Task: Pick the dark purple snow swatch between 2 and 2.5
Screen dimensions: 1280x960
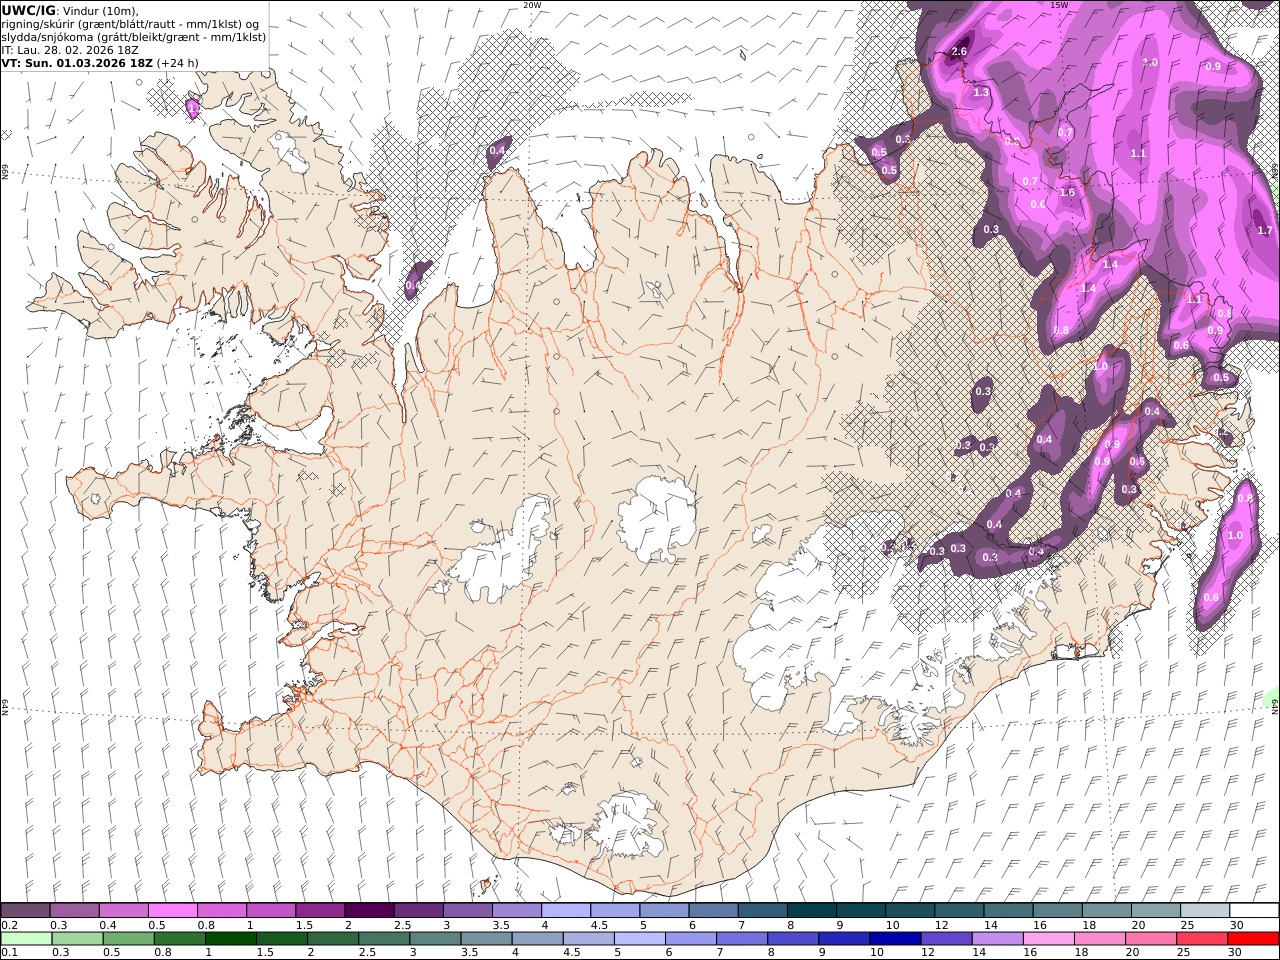Action: click(x=368, y=911)
